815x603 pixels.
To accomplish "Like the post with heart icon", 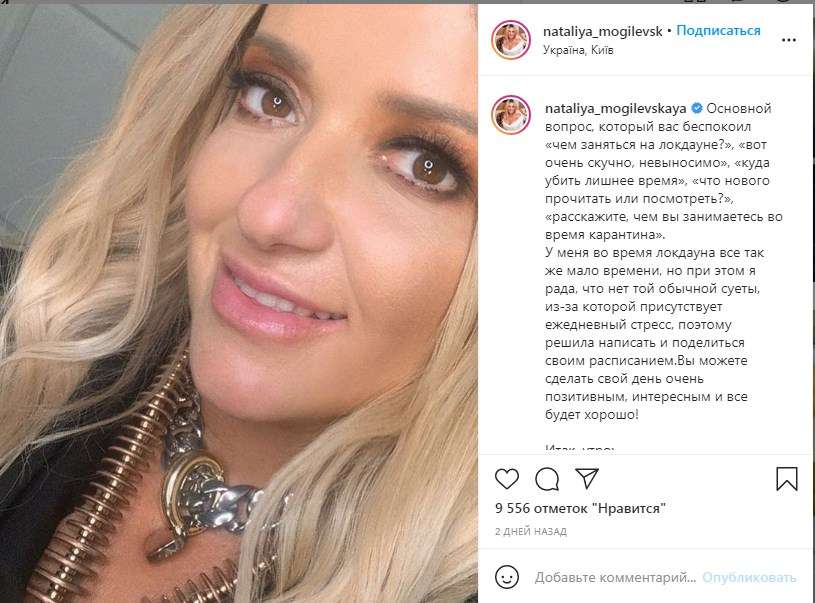I will [507, 479].
